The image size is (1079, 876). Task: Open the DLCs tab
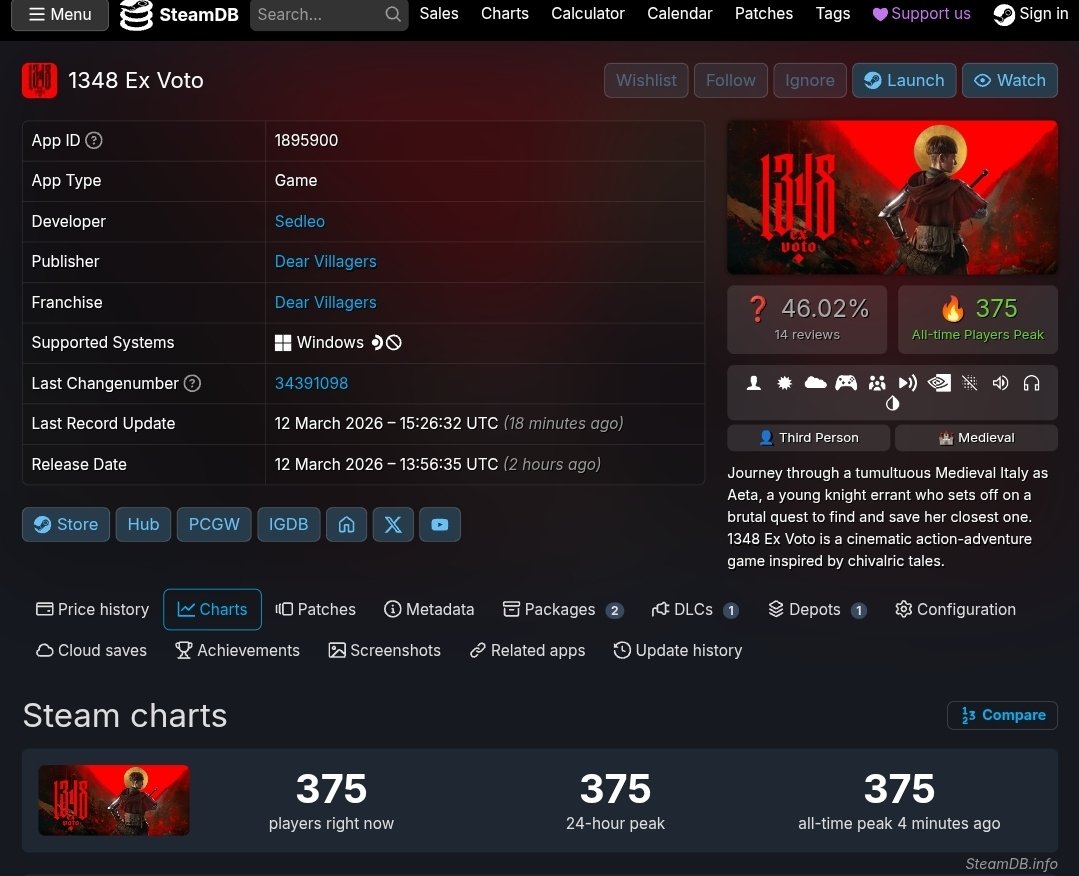(x=695, y=610)
